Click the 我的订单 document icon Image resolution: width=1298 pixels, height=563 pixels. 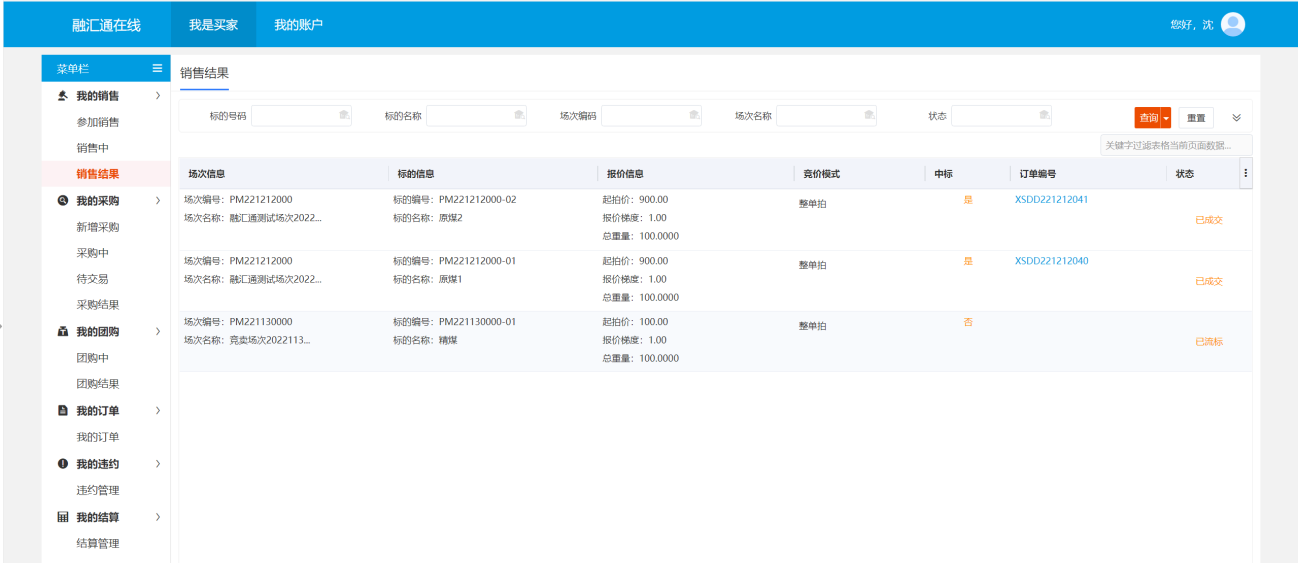pos(63,410)
